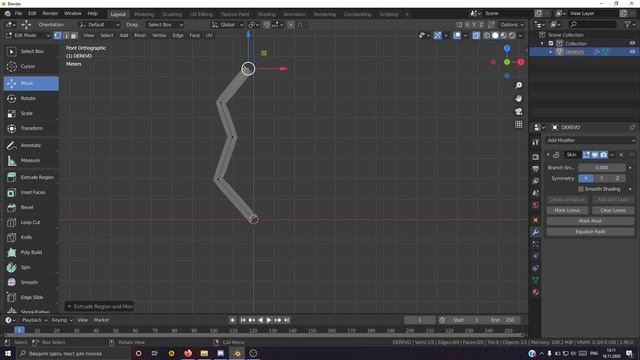Expand Extrude Region and Move panel
Screen dimensions: 640x360
(100, 307)
